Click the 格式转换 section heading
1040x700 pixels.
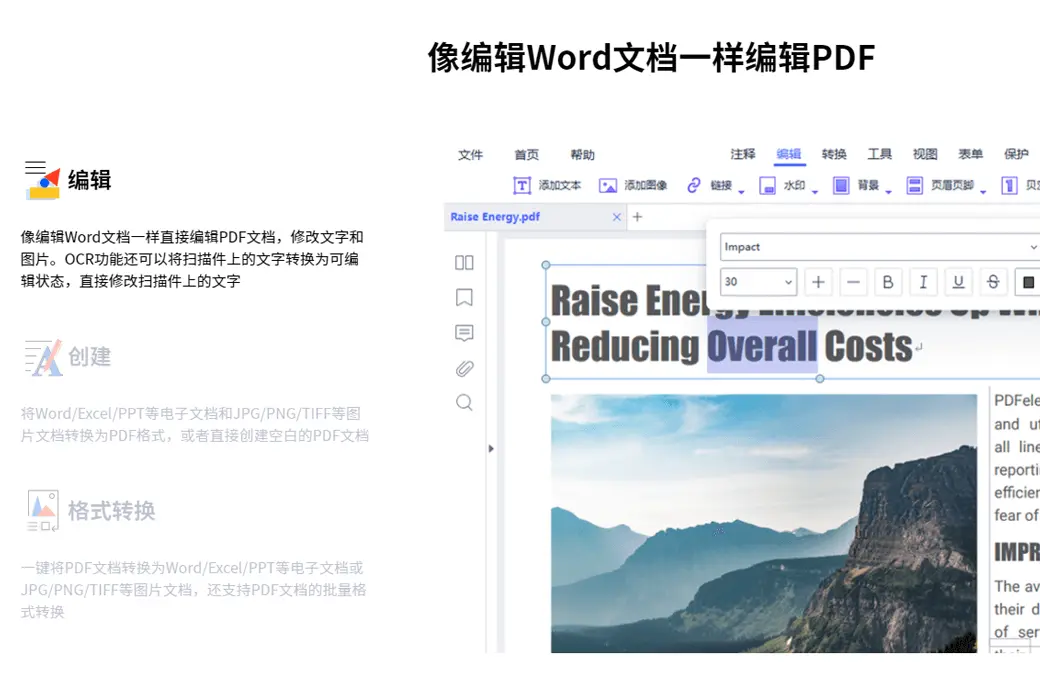point(111,511)
